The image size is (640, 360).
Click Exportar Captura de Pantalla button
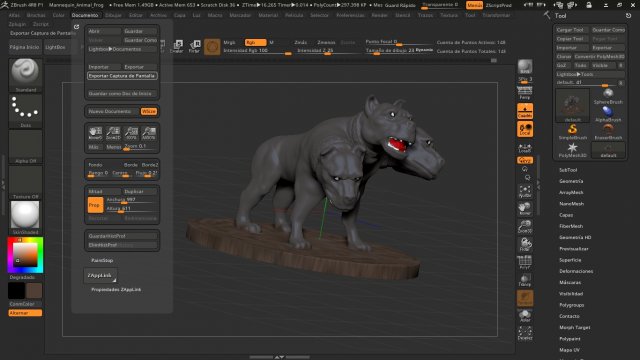point(122,76)
